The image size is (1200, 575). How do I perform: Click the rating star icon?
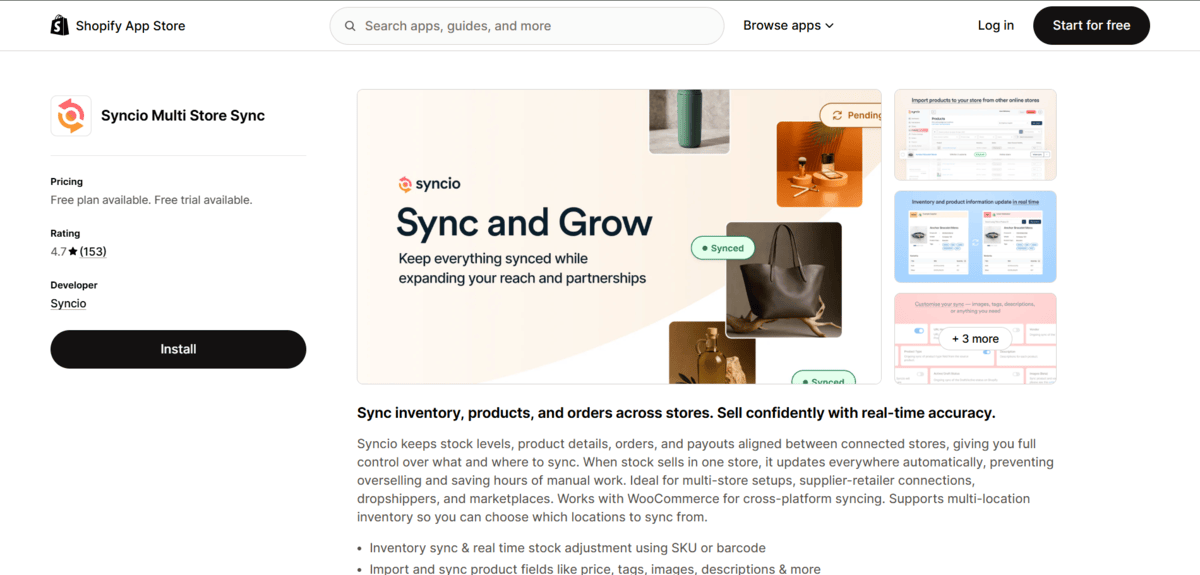(73, 252)
